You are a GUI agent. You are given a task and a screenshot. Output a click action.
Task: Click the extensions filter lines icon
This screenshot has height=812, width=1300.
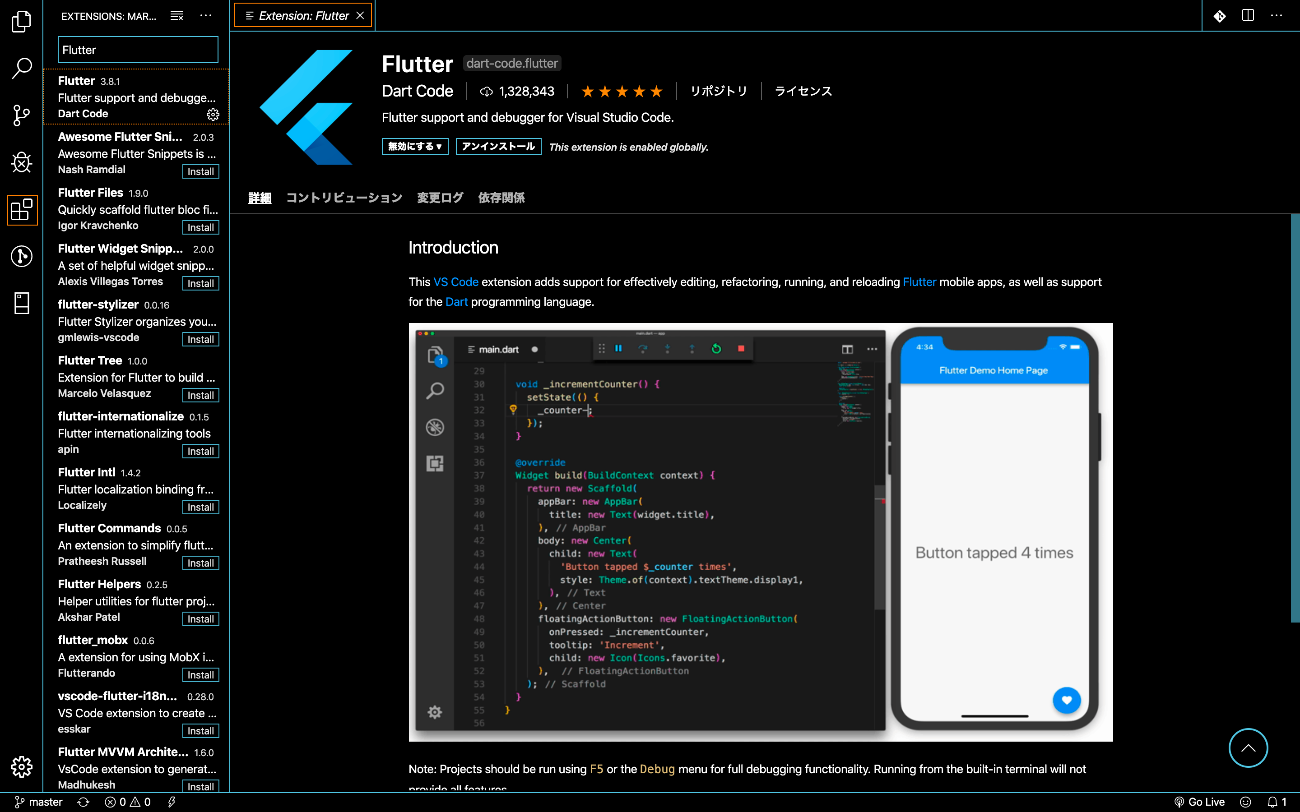[177, 16]
